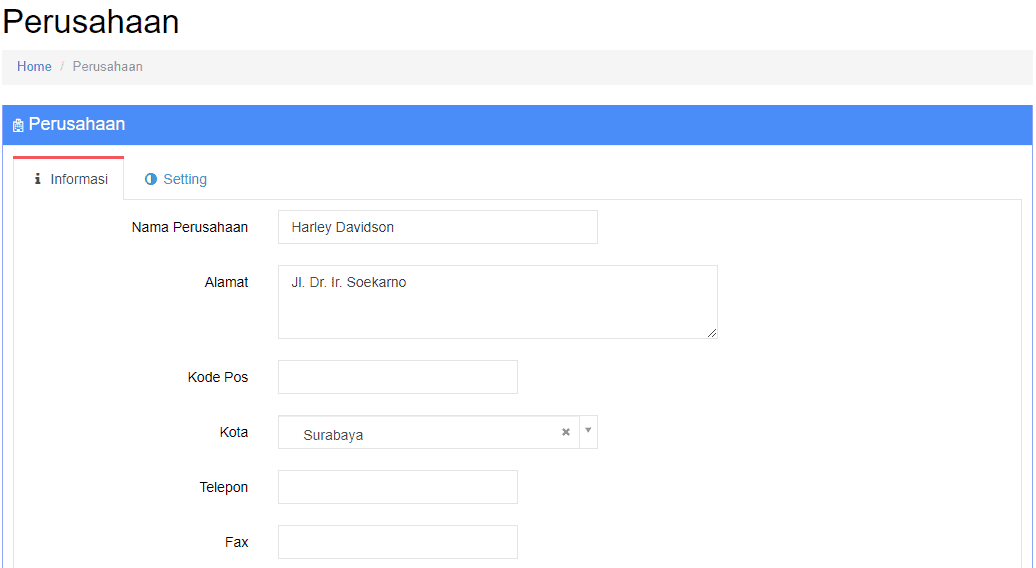The height and width of the screenshot is (568, 1036).
Task: Switch to the Informasi tab
Action: click(x=69, y=178)
